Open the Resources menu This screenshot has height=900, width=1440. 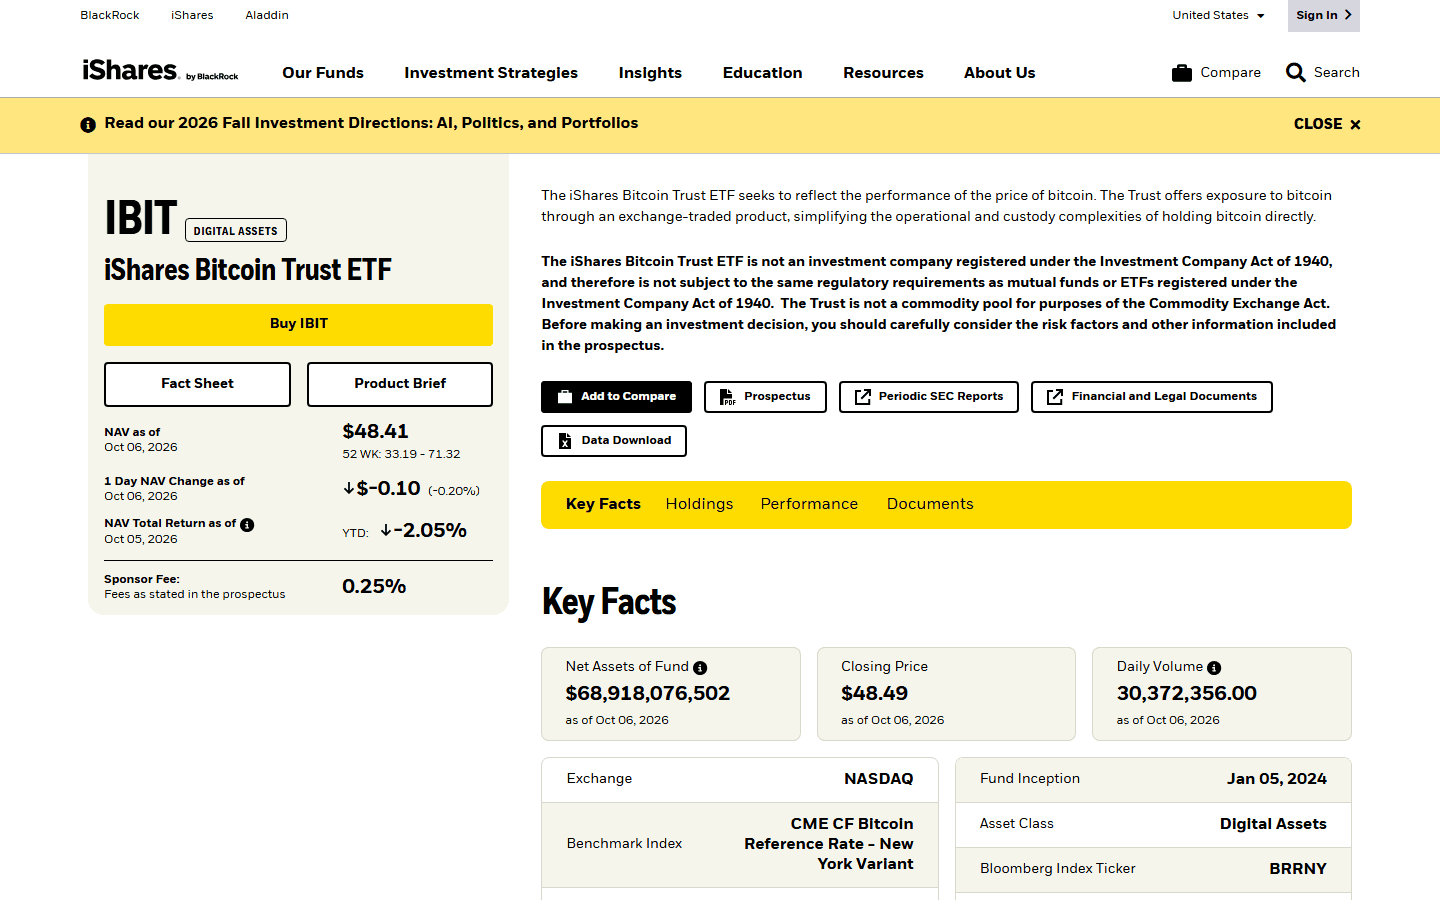tap(883, 73)
